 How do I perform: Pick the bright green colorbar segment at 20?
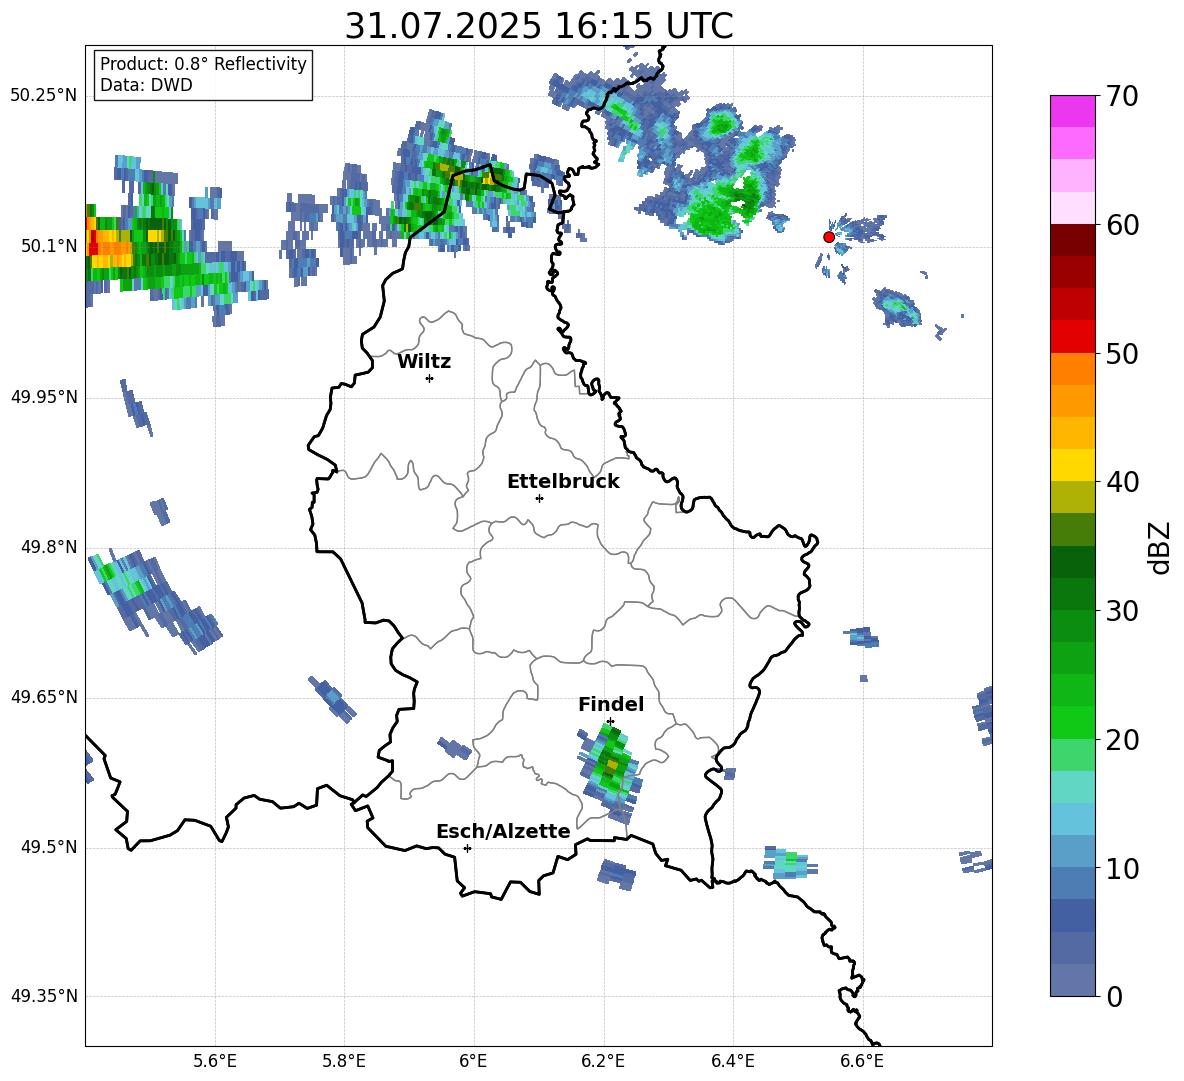(x=1072, y=722)
